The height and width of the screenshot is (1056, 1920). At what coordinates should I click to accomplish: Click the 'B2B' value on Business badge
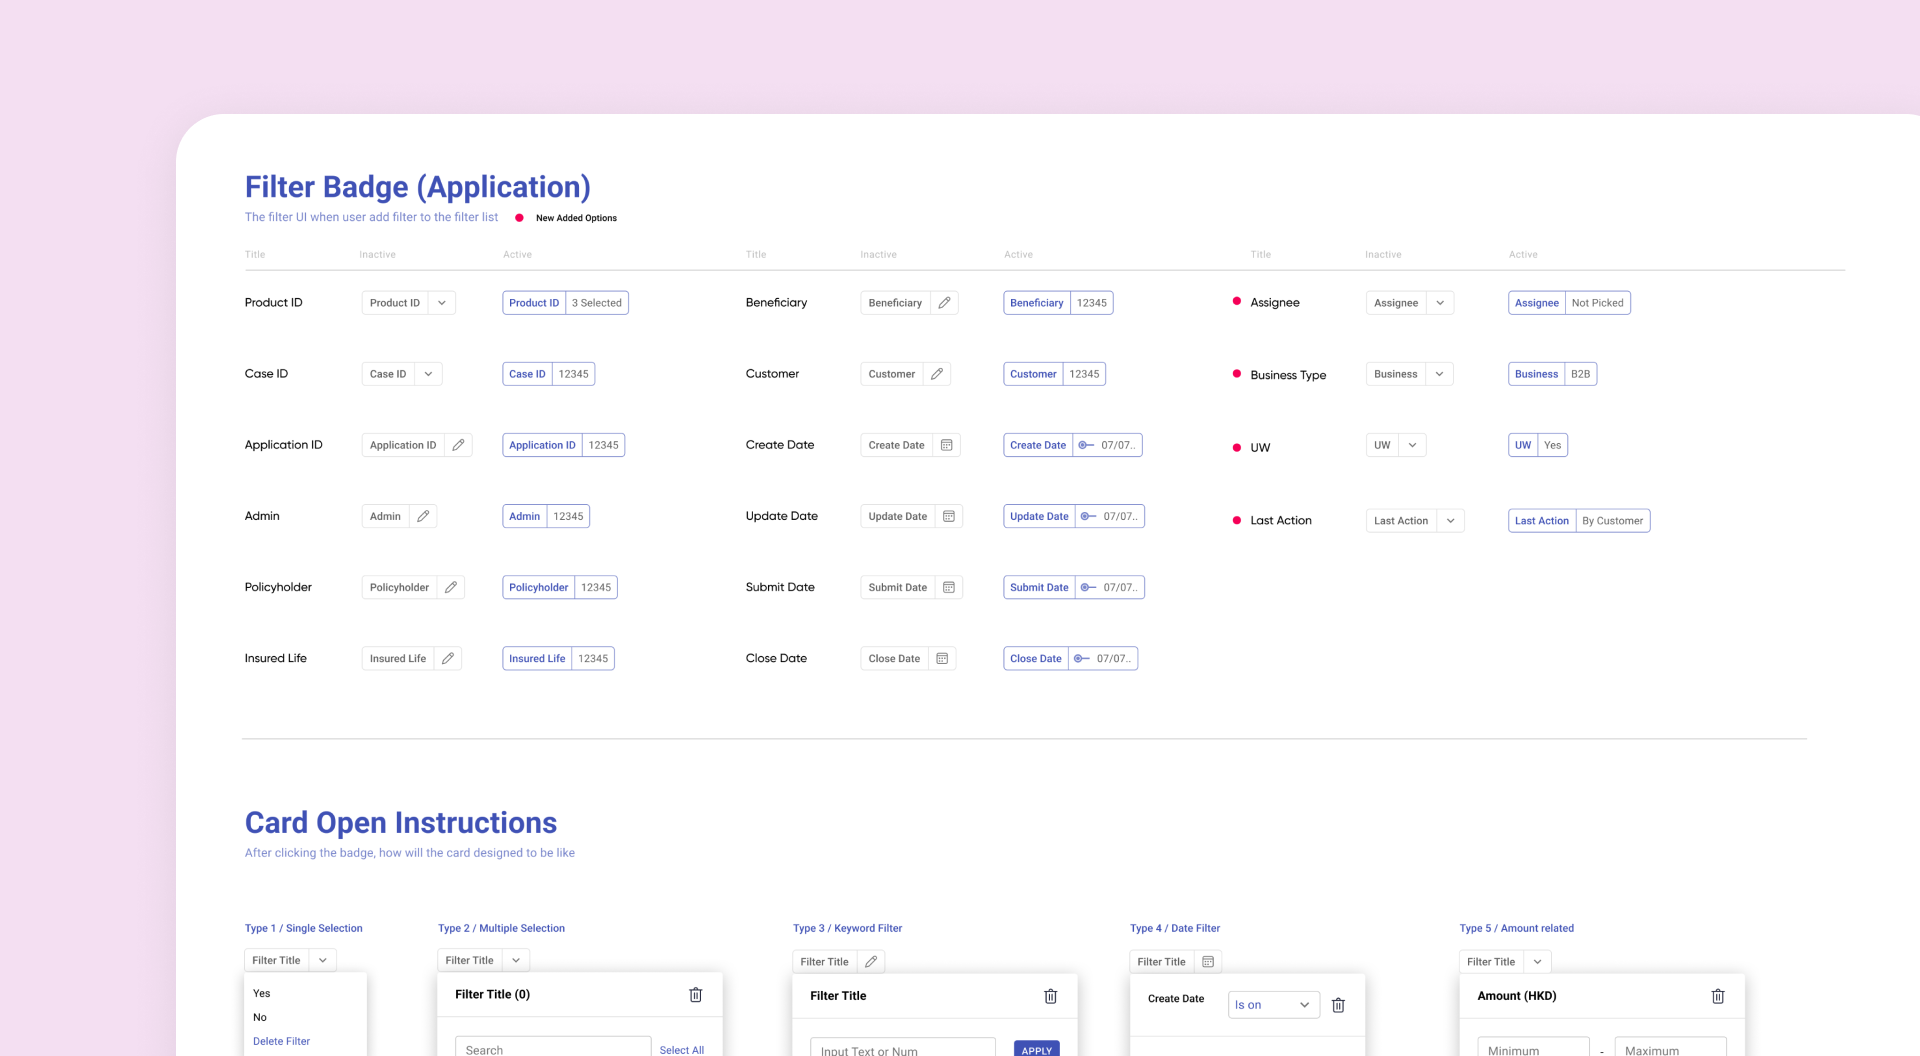(x=1580, y=373)
